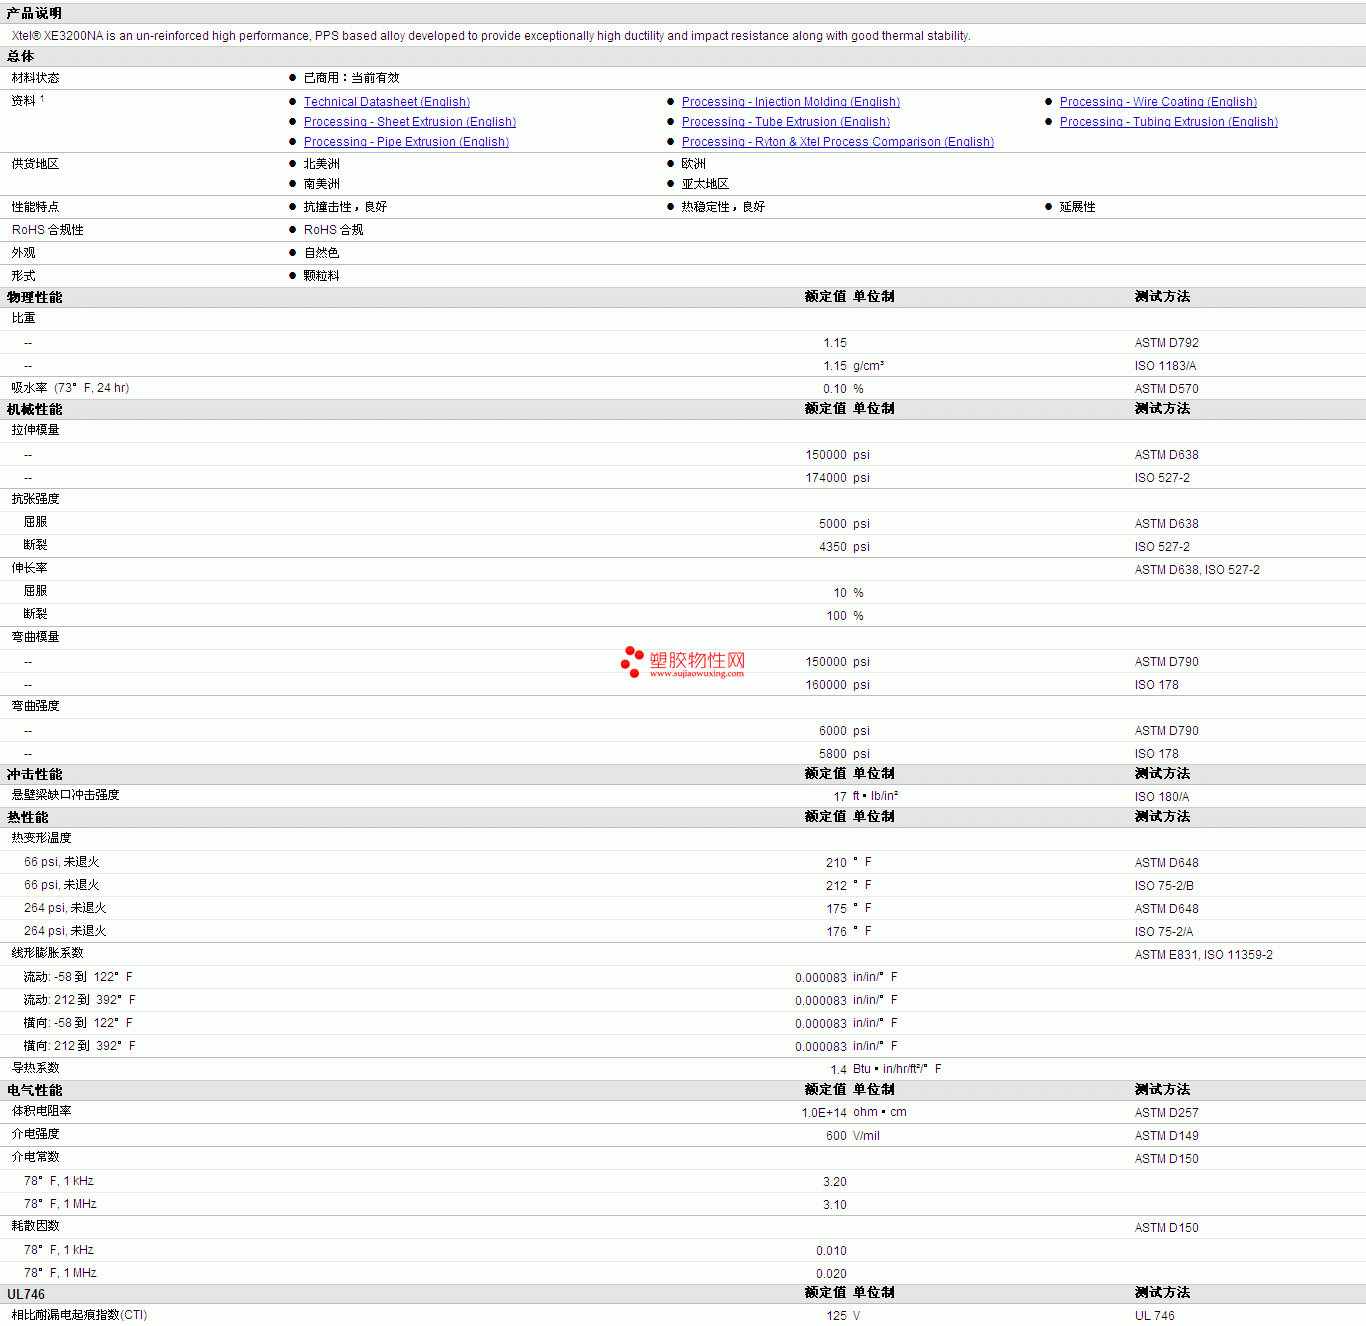The height and width of the screenshot is (1326, 1366).
Task: Click ASTM D638, ISO 527-2 elongation method
Action: pyautogui.click(x=1198, y=570)
